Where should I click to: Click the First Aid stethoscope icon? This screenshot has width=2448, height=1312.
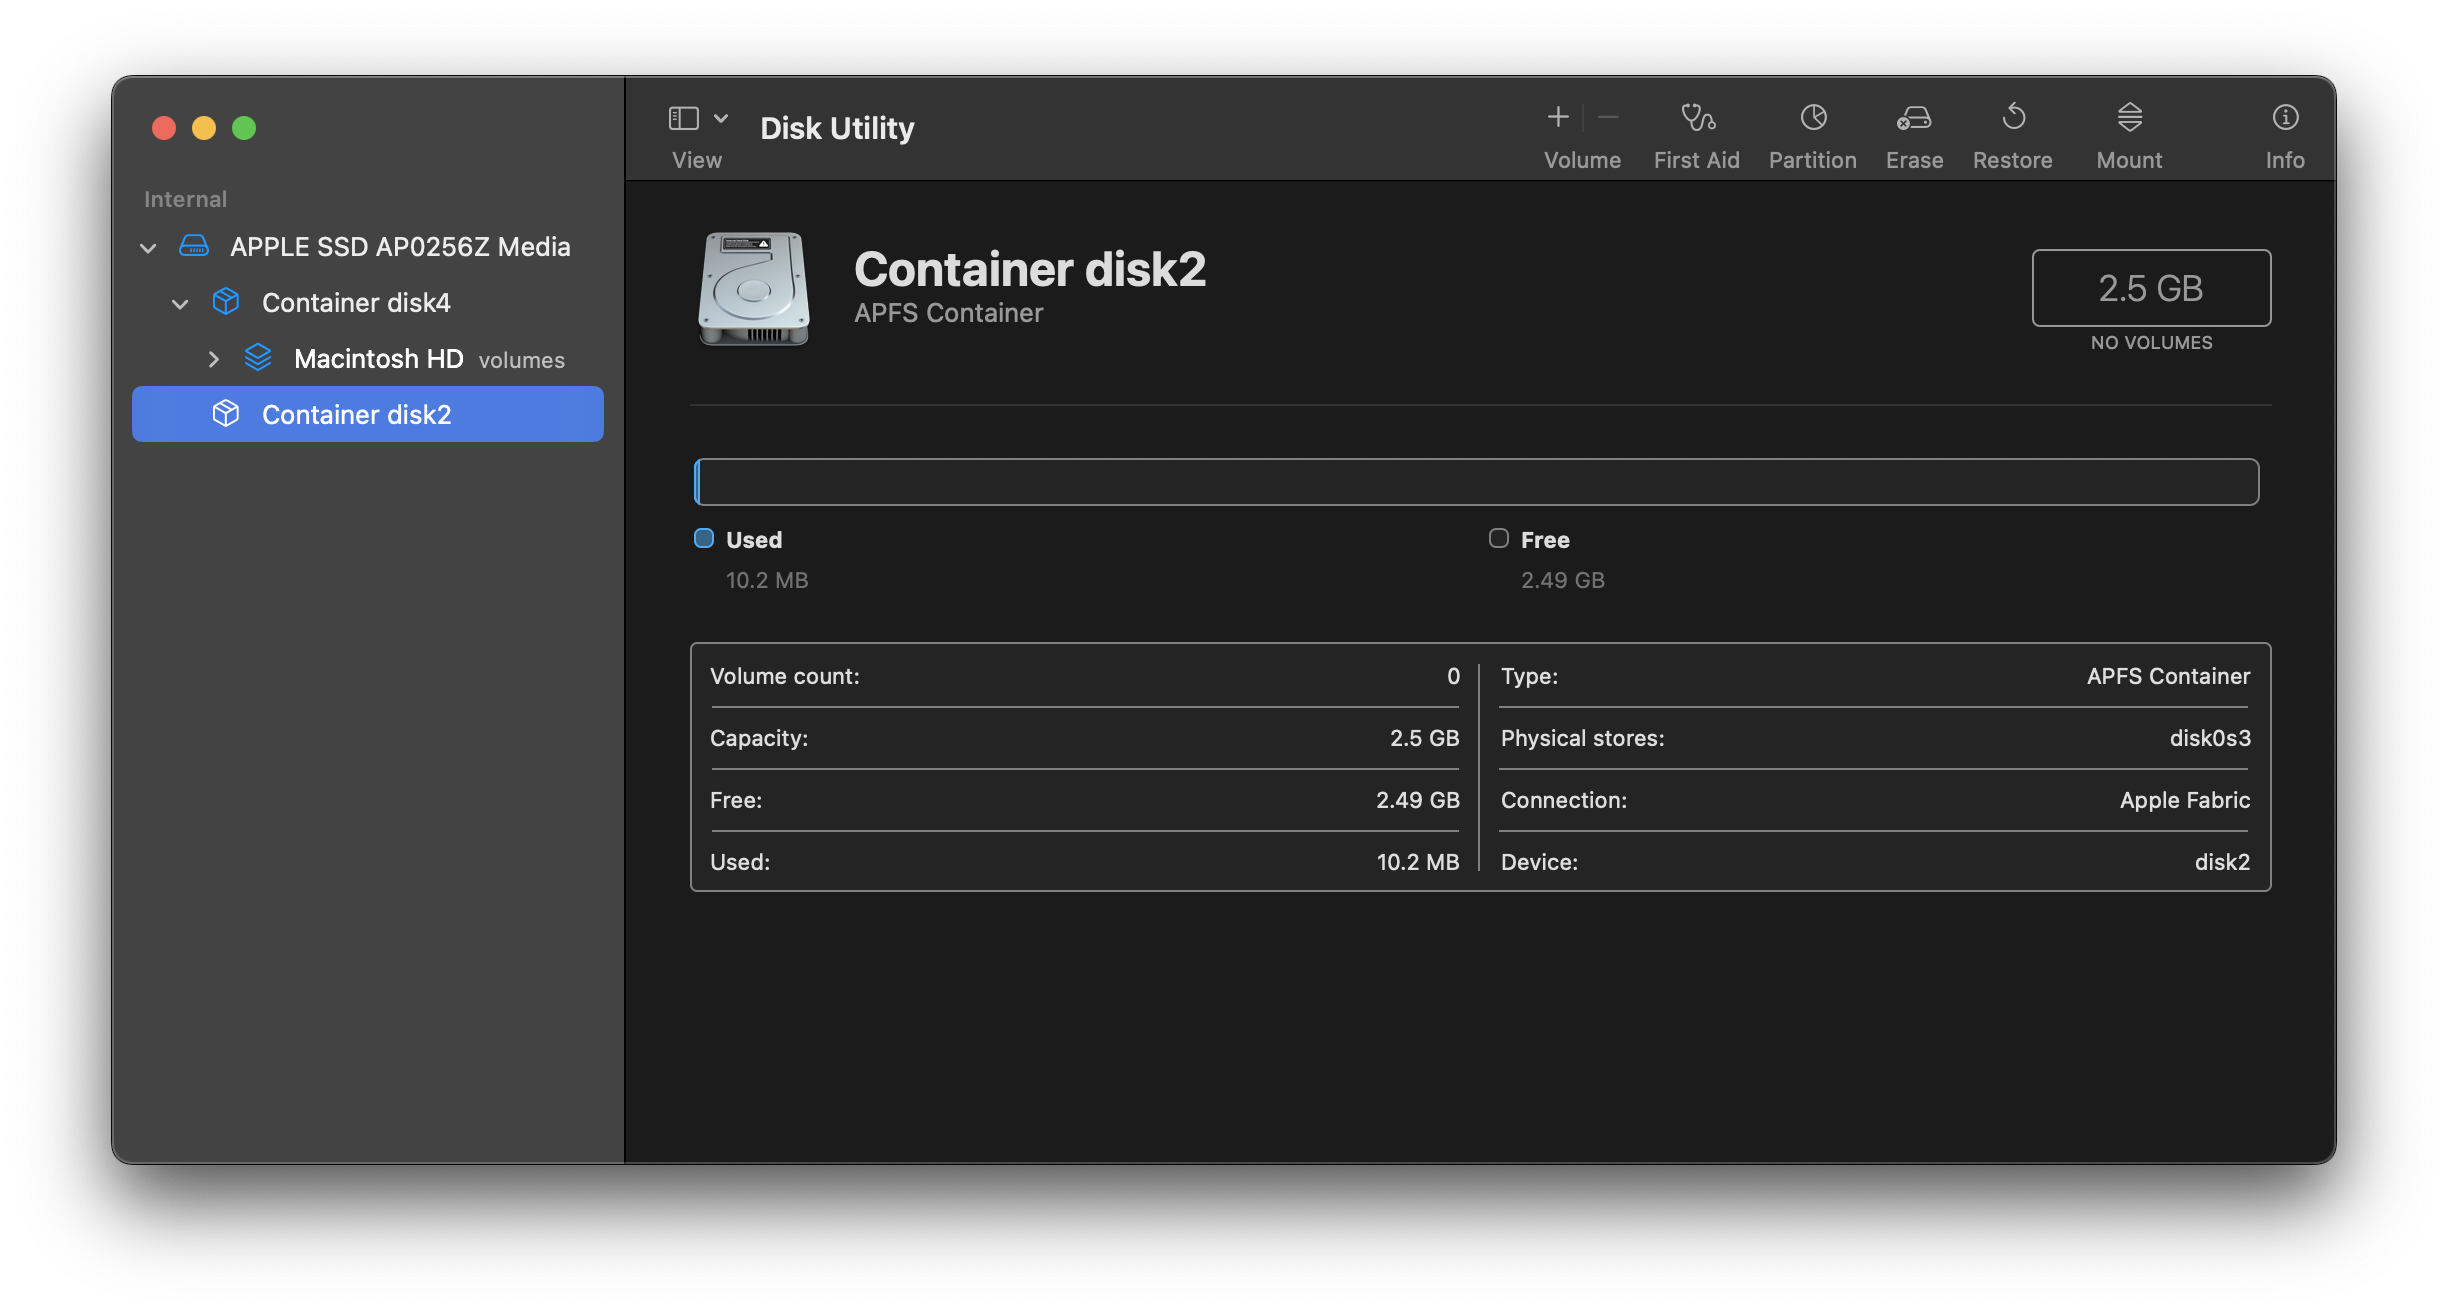(x=1697, y=118)
